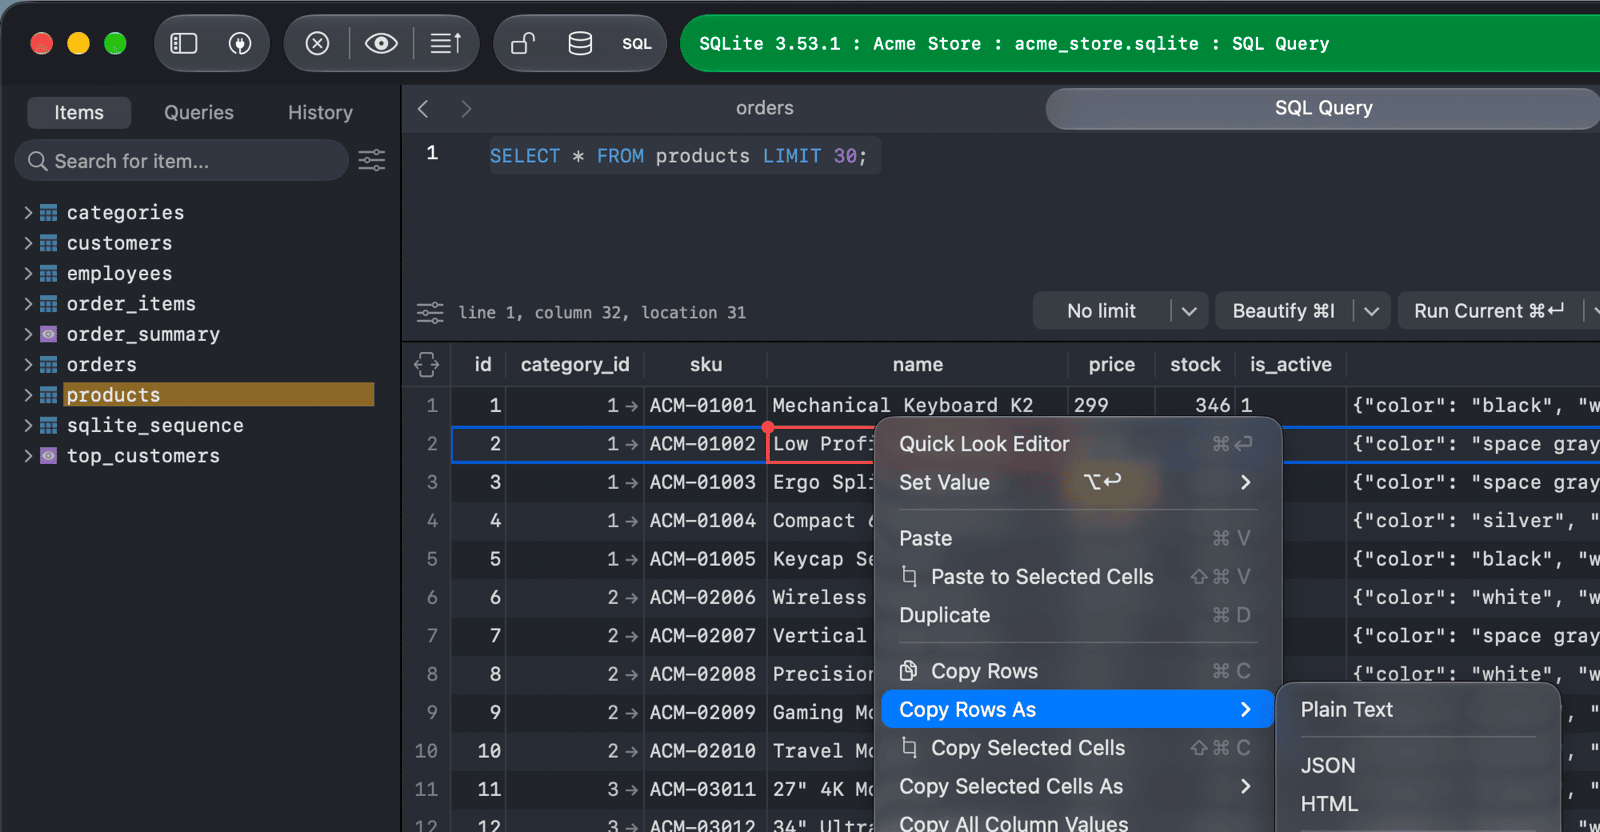Viewport: 1600px width, 832px height.
Task: Click the categories table icon
Action: pyautogui.click(x=48, y=213)
